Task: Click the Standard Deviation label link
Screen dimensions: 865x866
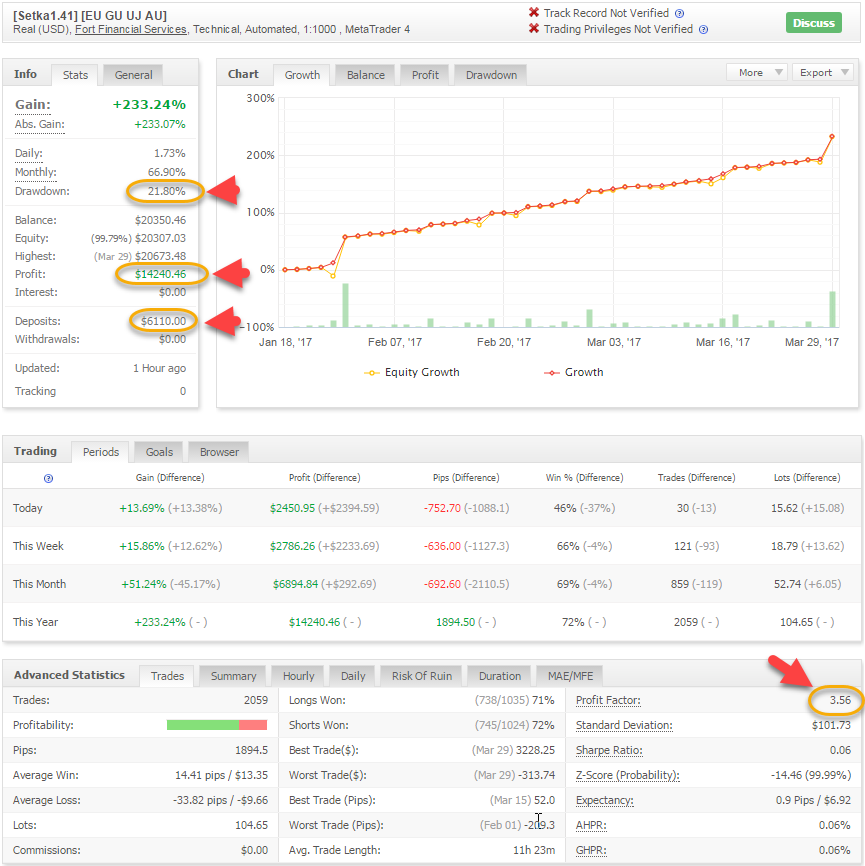Action: point(624,725)
